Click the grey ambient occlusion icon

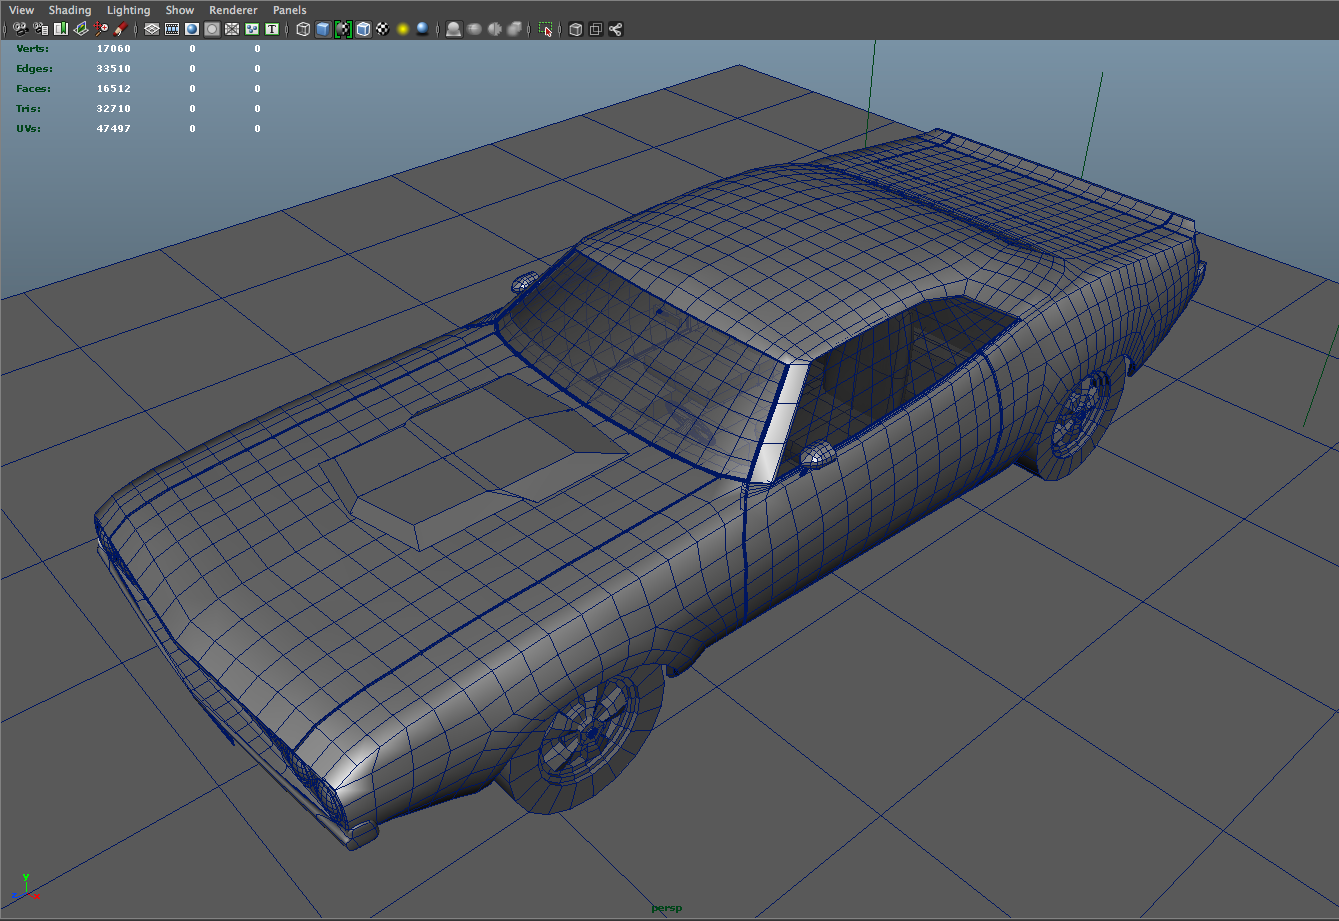pyautogui.click(x=474, y=29)
